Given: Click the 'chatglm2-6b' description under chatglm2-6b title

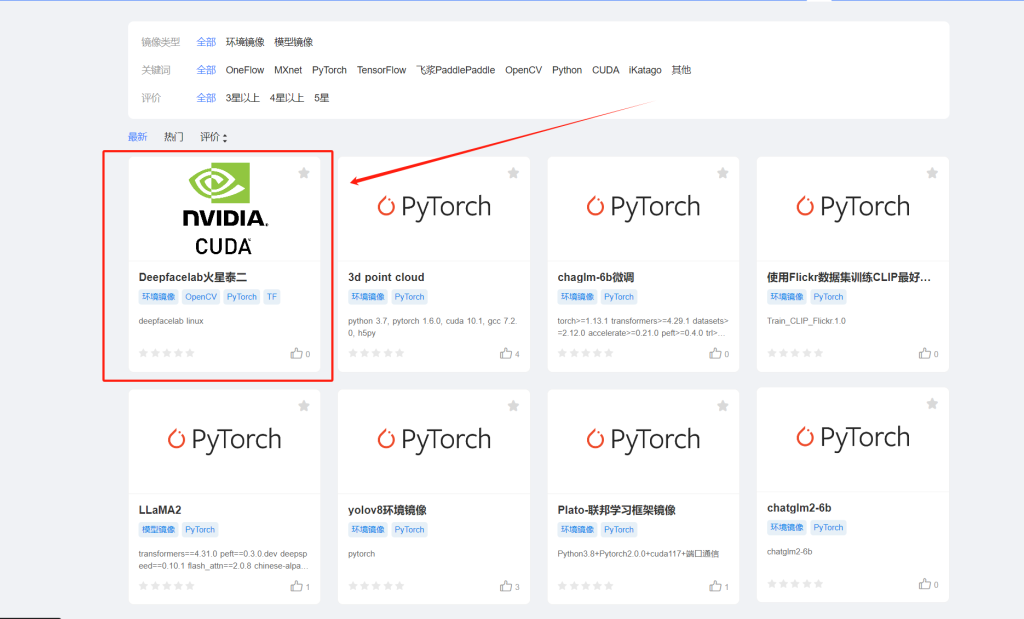Looking at the screenshot, I should coord(790,552).
